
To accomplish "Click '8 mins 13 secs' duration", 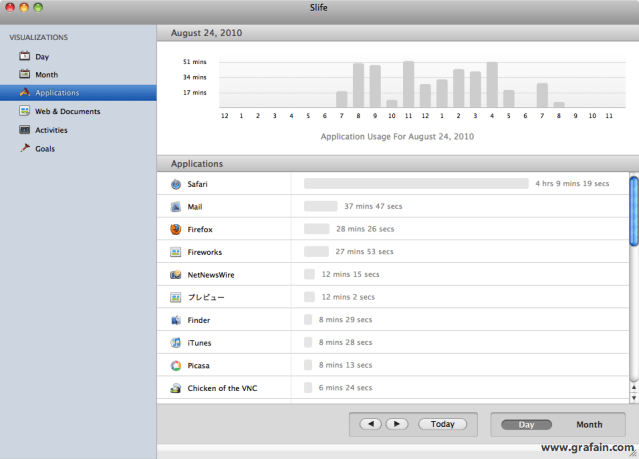I will coord(345,365).
